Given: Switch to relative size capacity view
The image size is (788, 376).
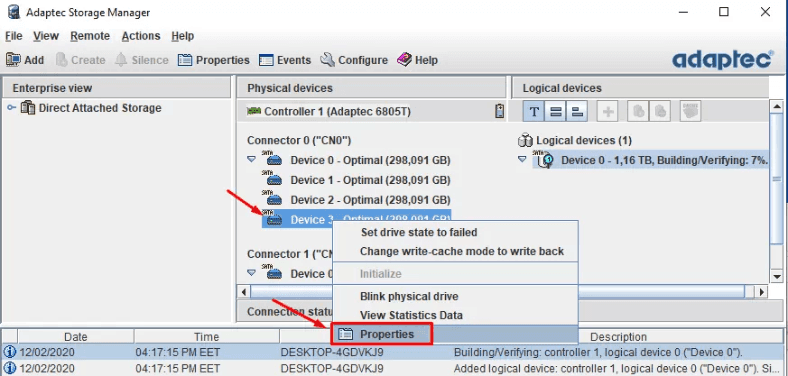Looking at the screenshot, I should pyautogui.click(x=577, y=111).
